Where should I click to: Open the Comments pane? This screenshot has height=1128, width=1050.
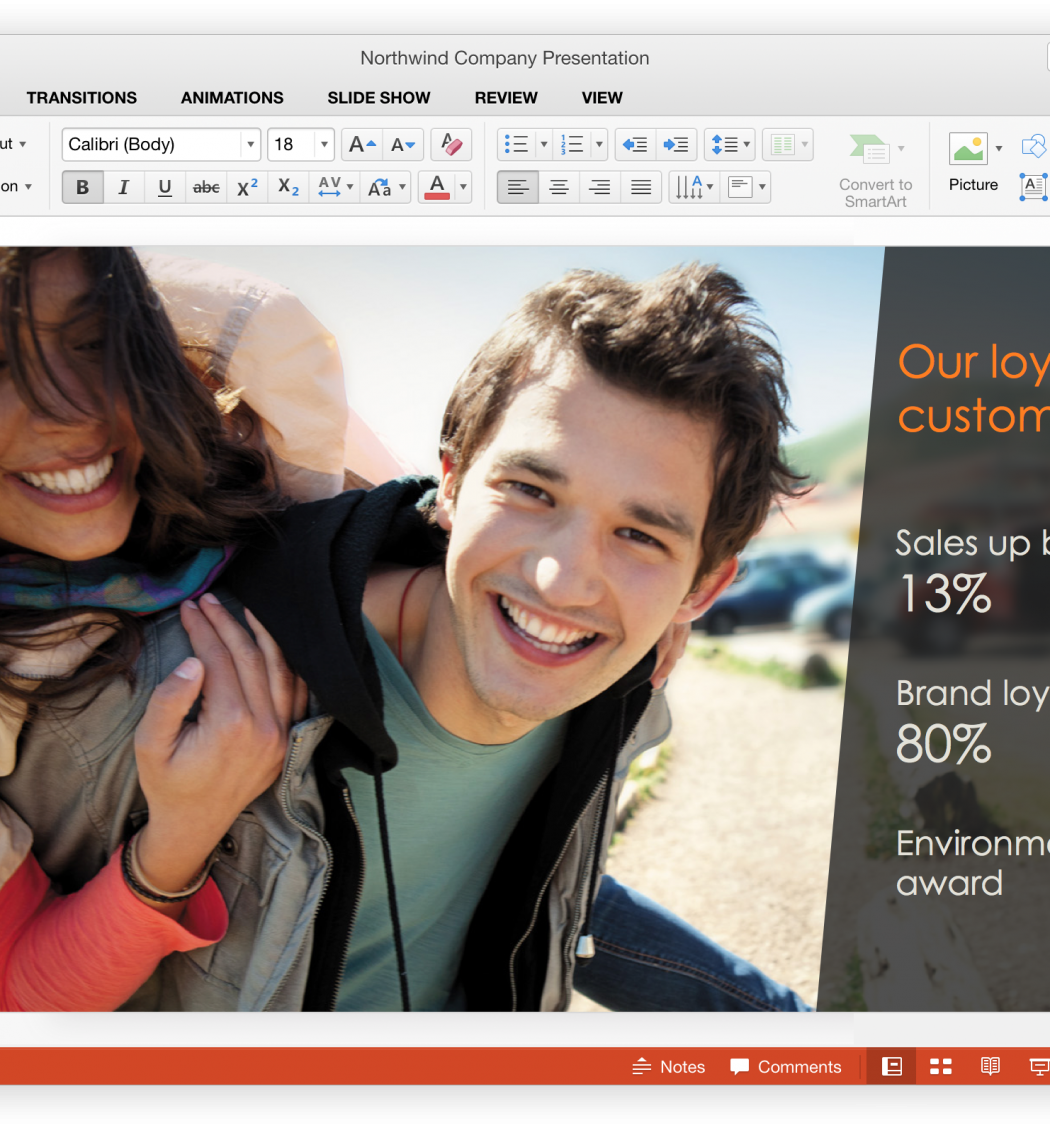click(x=786, y=1067)
